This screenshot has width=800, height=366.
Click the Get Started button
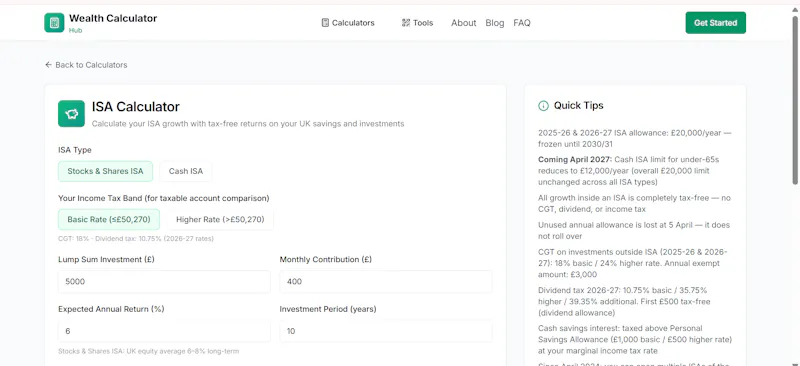coord(715,23)
